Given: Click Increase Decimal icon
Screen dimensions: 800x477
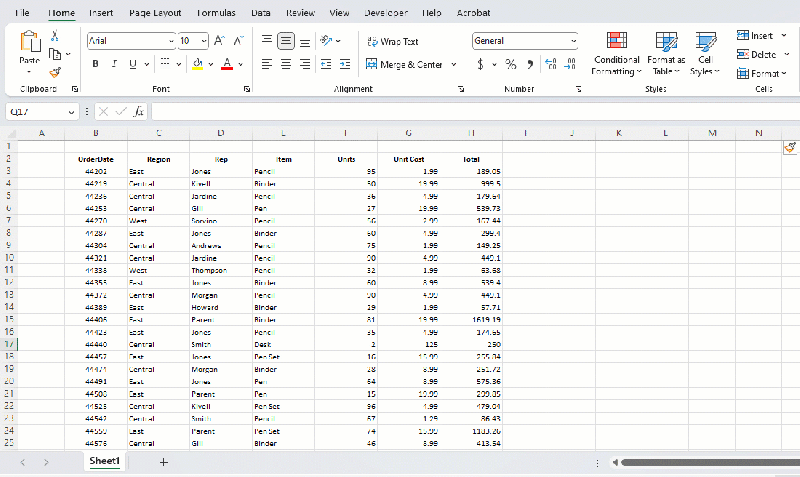Looking at the screenshot, I should (551, 64).
